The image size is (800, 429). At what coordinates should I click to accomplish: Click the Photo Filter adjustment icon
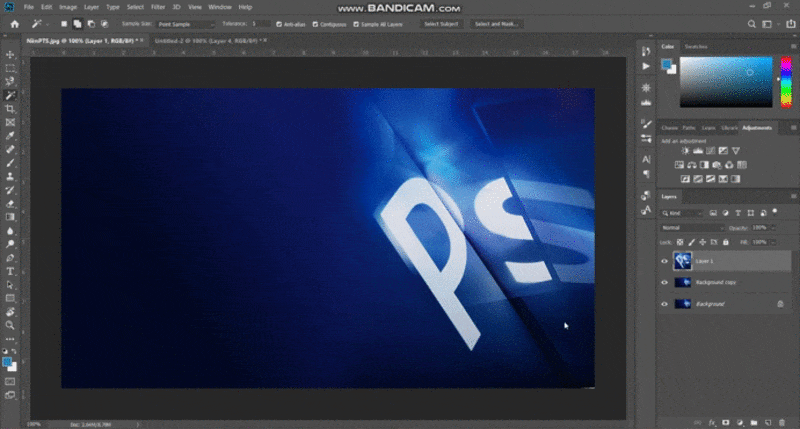click(x=717, y=165)
